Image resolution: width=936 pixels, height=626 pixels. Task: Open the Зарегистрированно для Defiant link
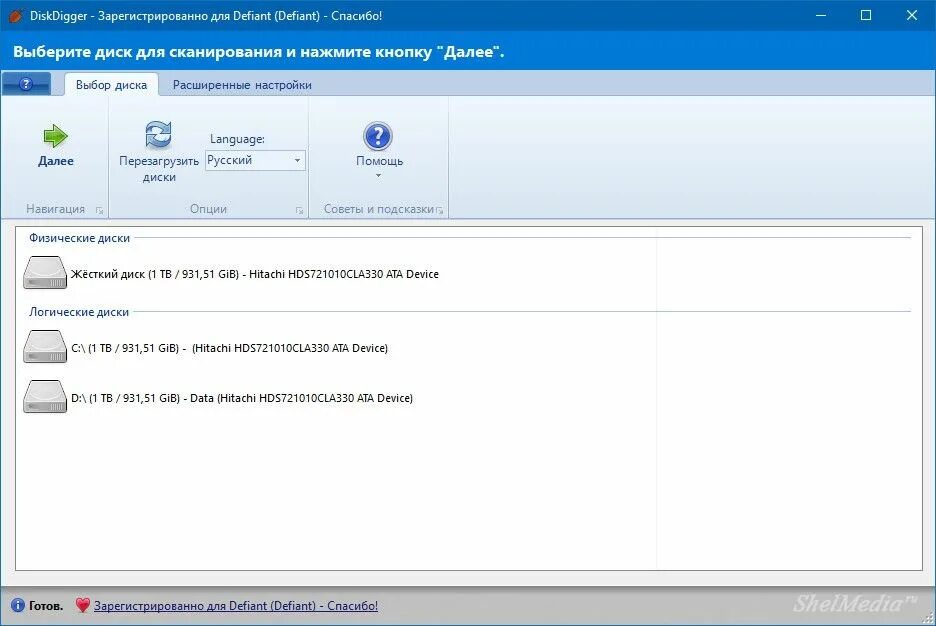pos(236,606)
